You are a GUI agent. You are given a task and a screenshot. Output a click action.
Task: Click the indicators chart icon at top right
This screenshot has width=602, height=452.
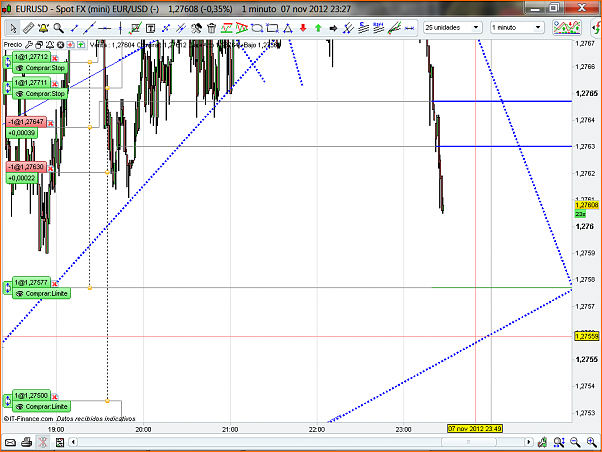tap(567, 28)
